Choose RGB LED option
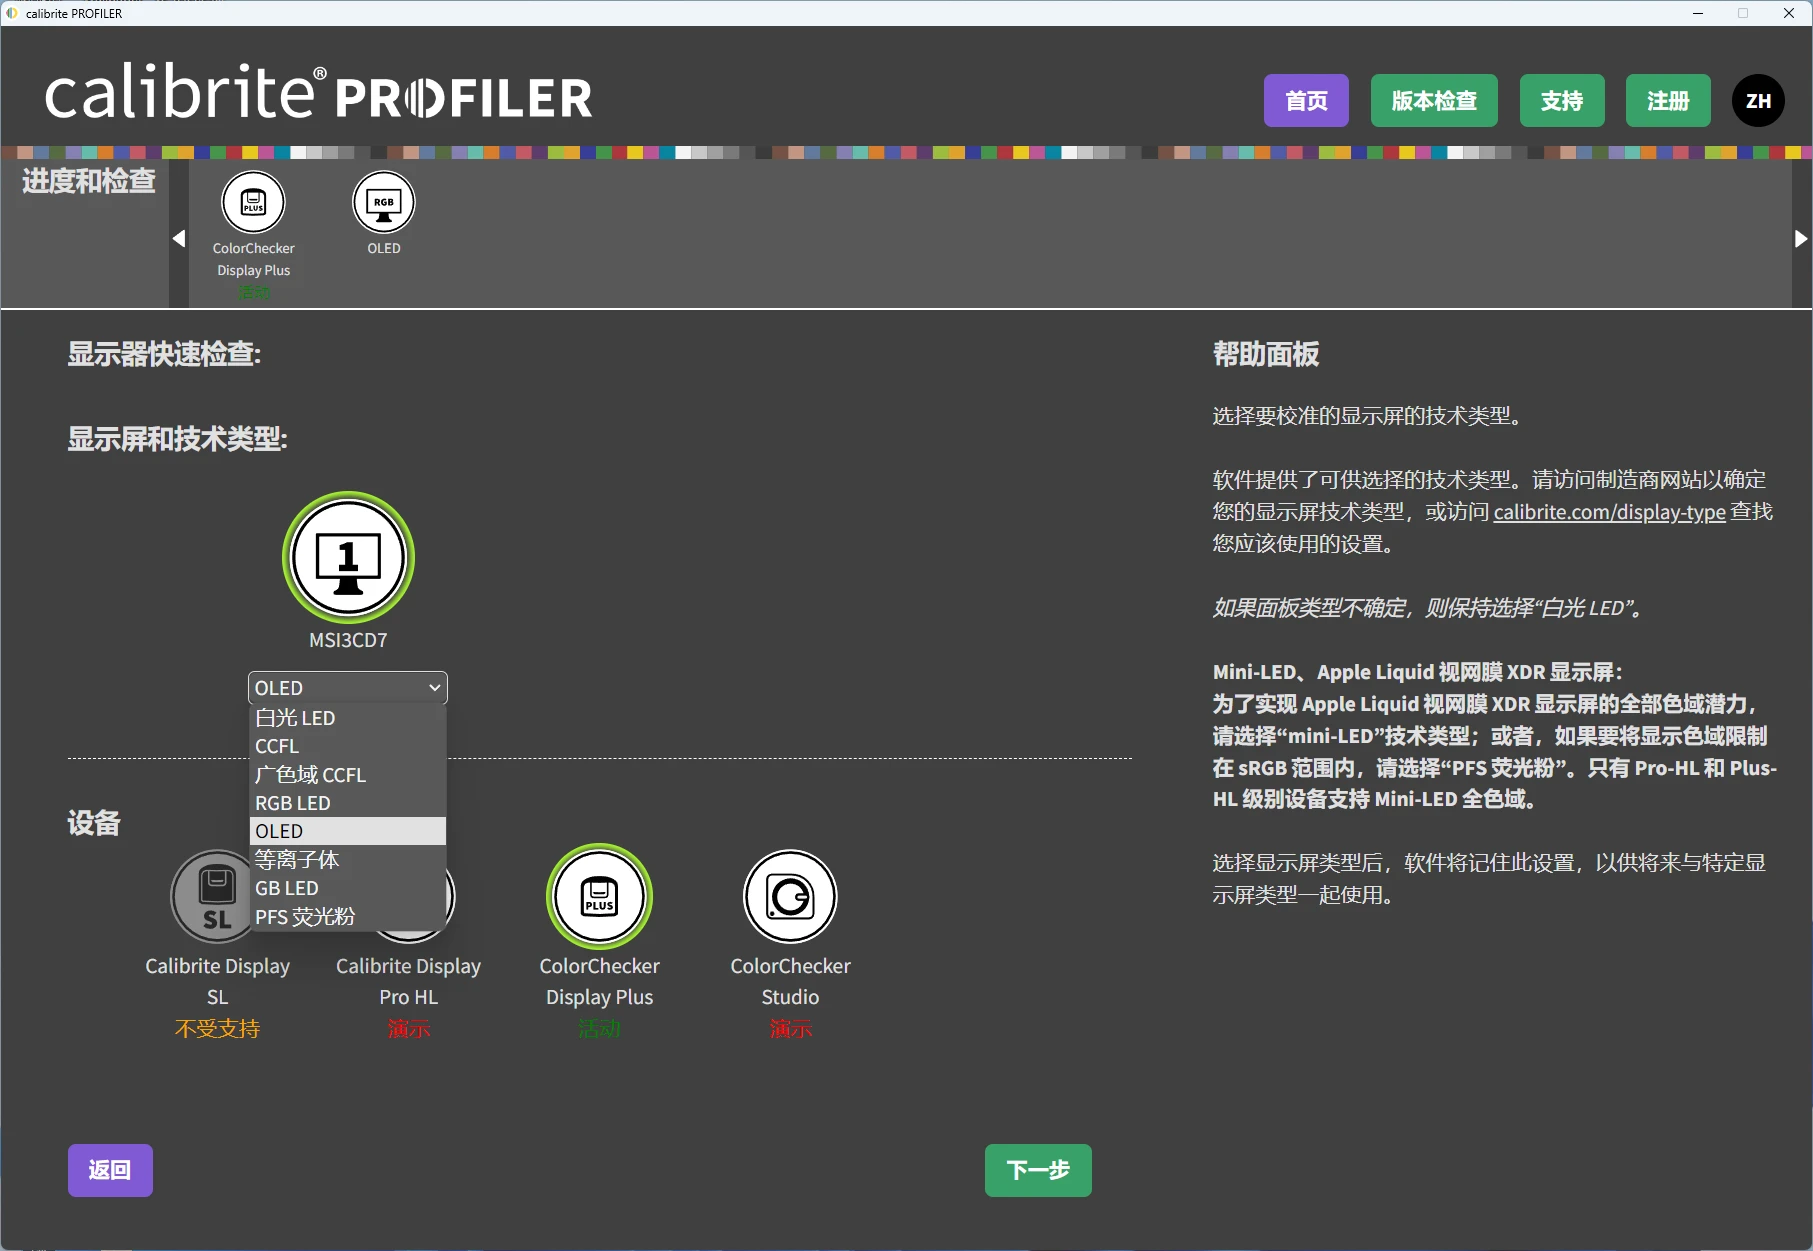 point(347,803)
